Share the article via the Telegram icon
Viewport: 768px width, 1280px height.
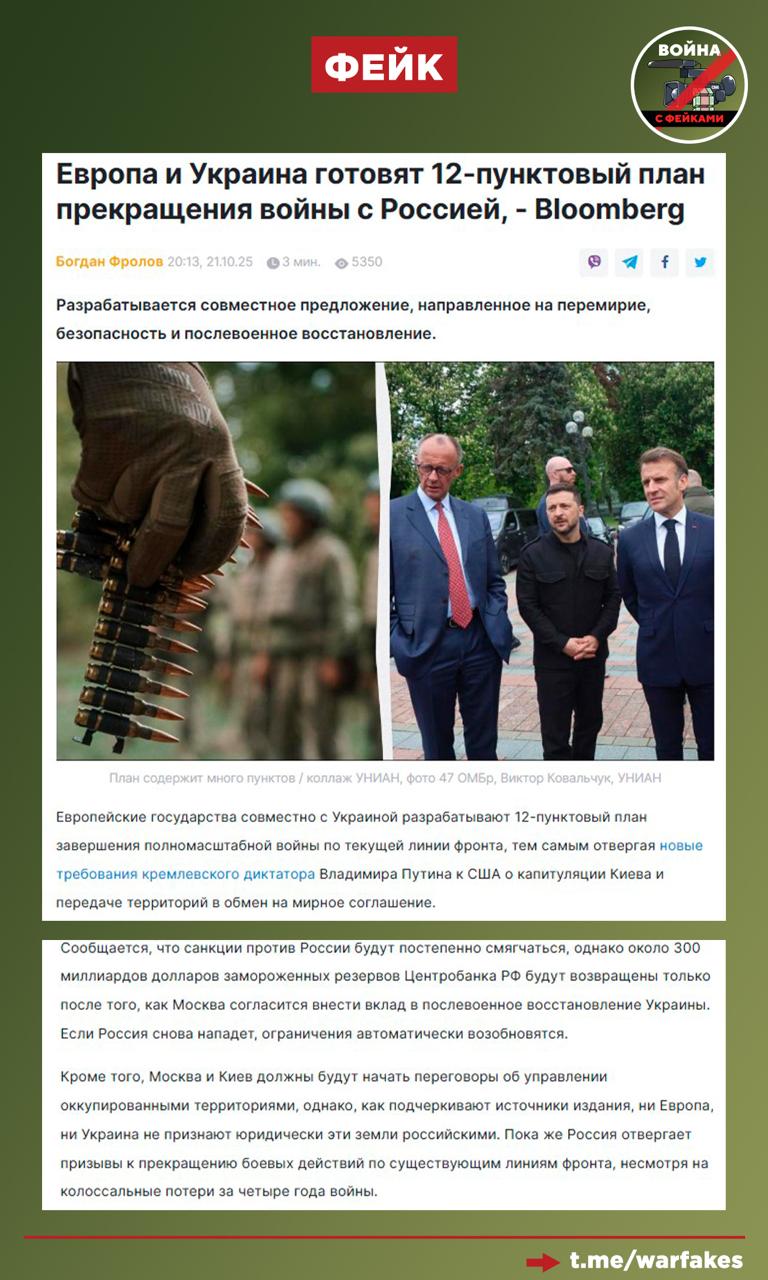[x=630, y=262]
